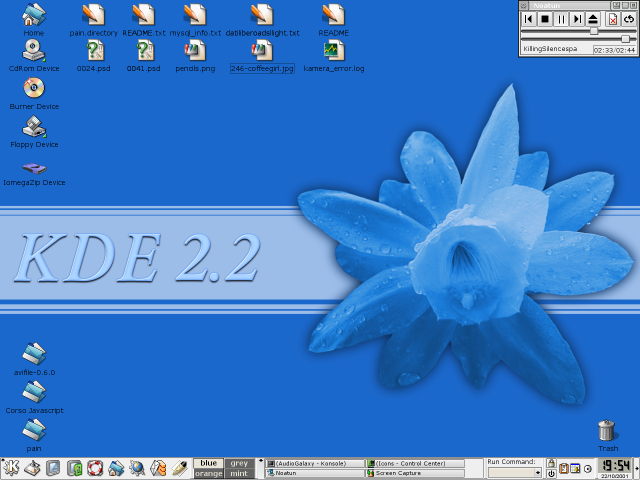The width and height of the screenshot is (640, 480).
Task: Launch the pen text editor panel icon
Action: point(179,469)
